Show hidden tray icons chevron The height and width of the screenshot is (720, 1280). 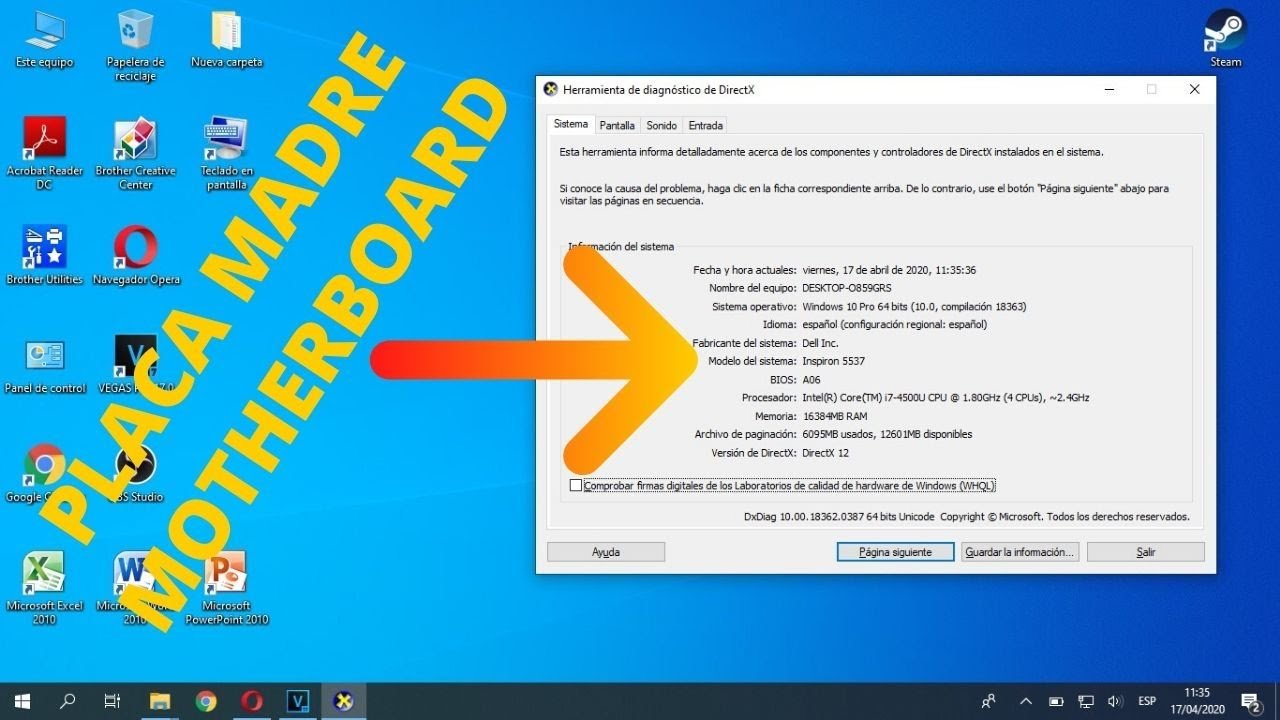coord(1026,701)
